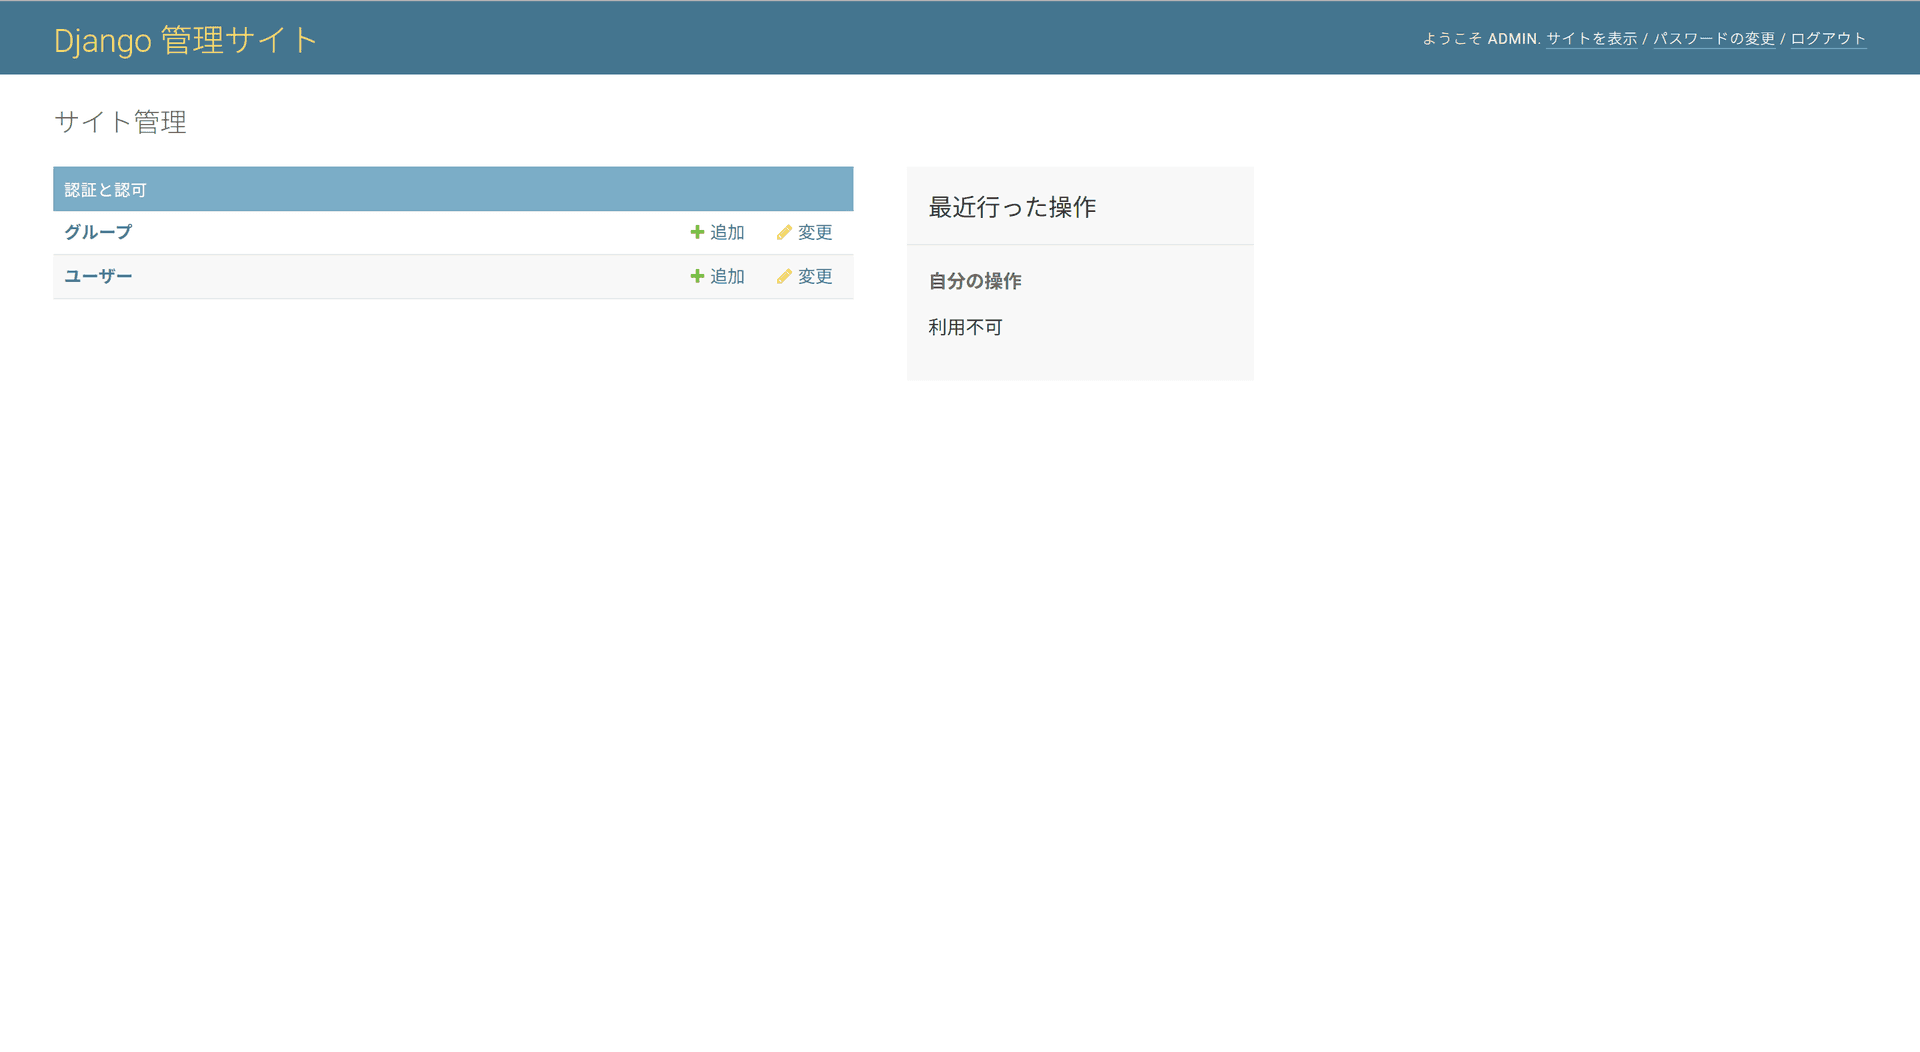This screenshot has width=1920, height=1052.
Task: Click the green plus icon in グループ row
Action: click(x=697, y=232)
